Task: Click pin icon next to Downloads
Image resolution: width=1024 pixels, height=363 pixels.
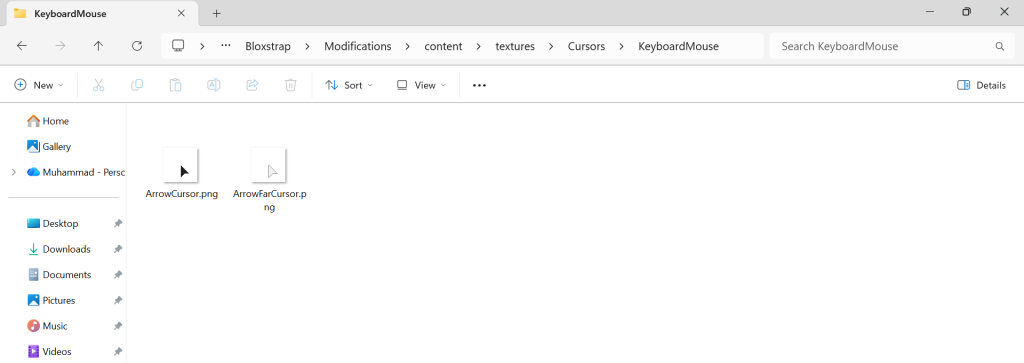Action: (118, 249)
